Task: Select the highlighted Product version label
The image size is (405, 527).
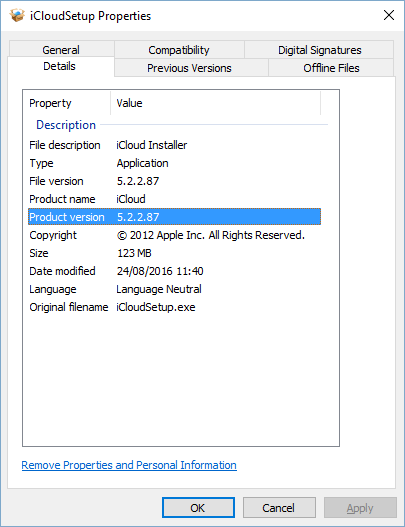Action: tap(67, 217)
